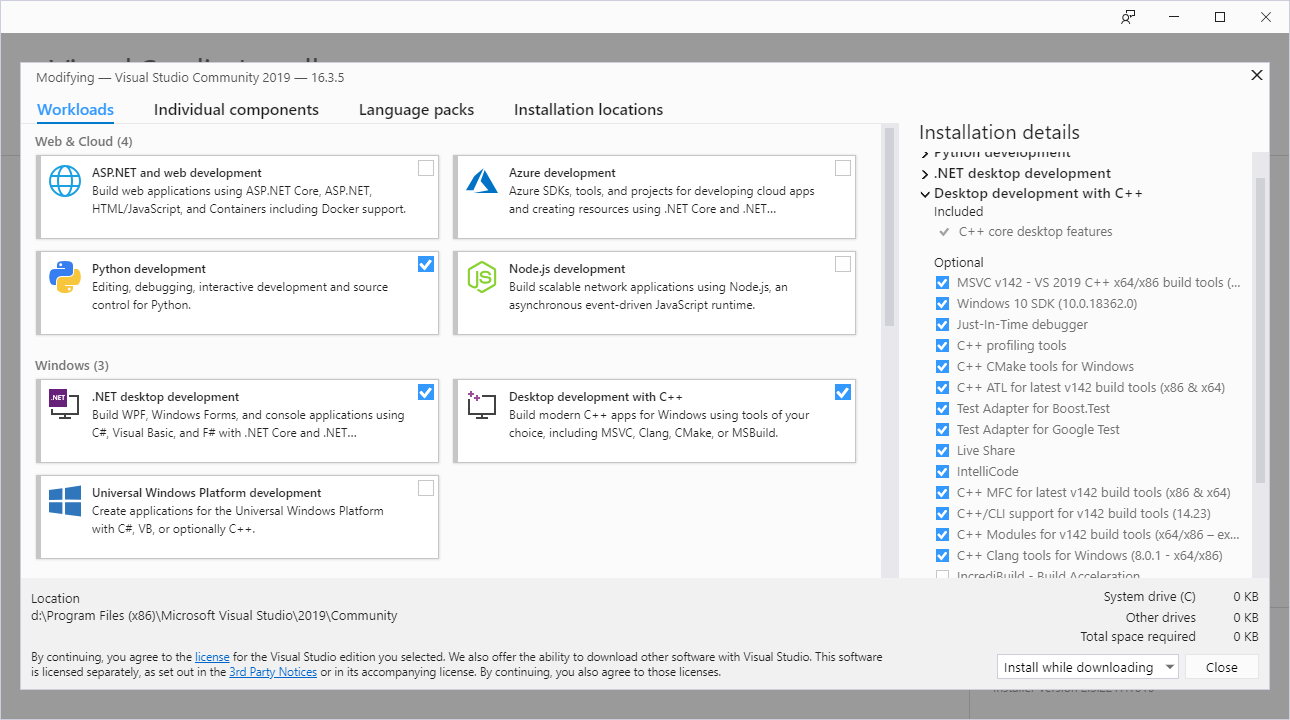Uncheck Desktop development with C++ workload
Viewport: 1290px width, 720px height.
coord(843,392)
